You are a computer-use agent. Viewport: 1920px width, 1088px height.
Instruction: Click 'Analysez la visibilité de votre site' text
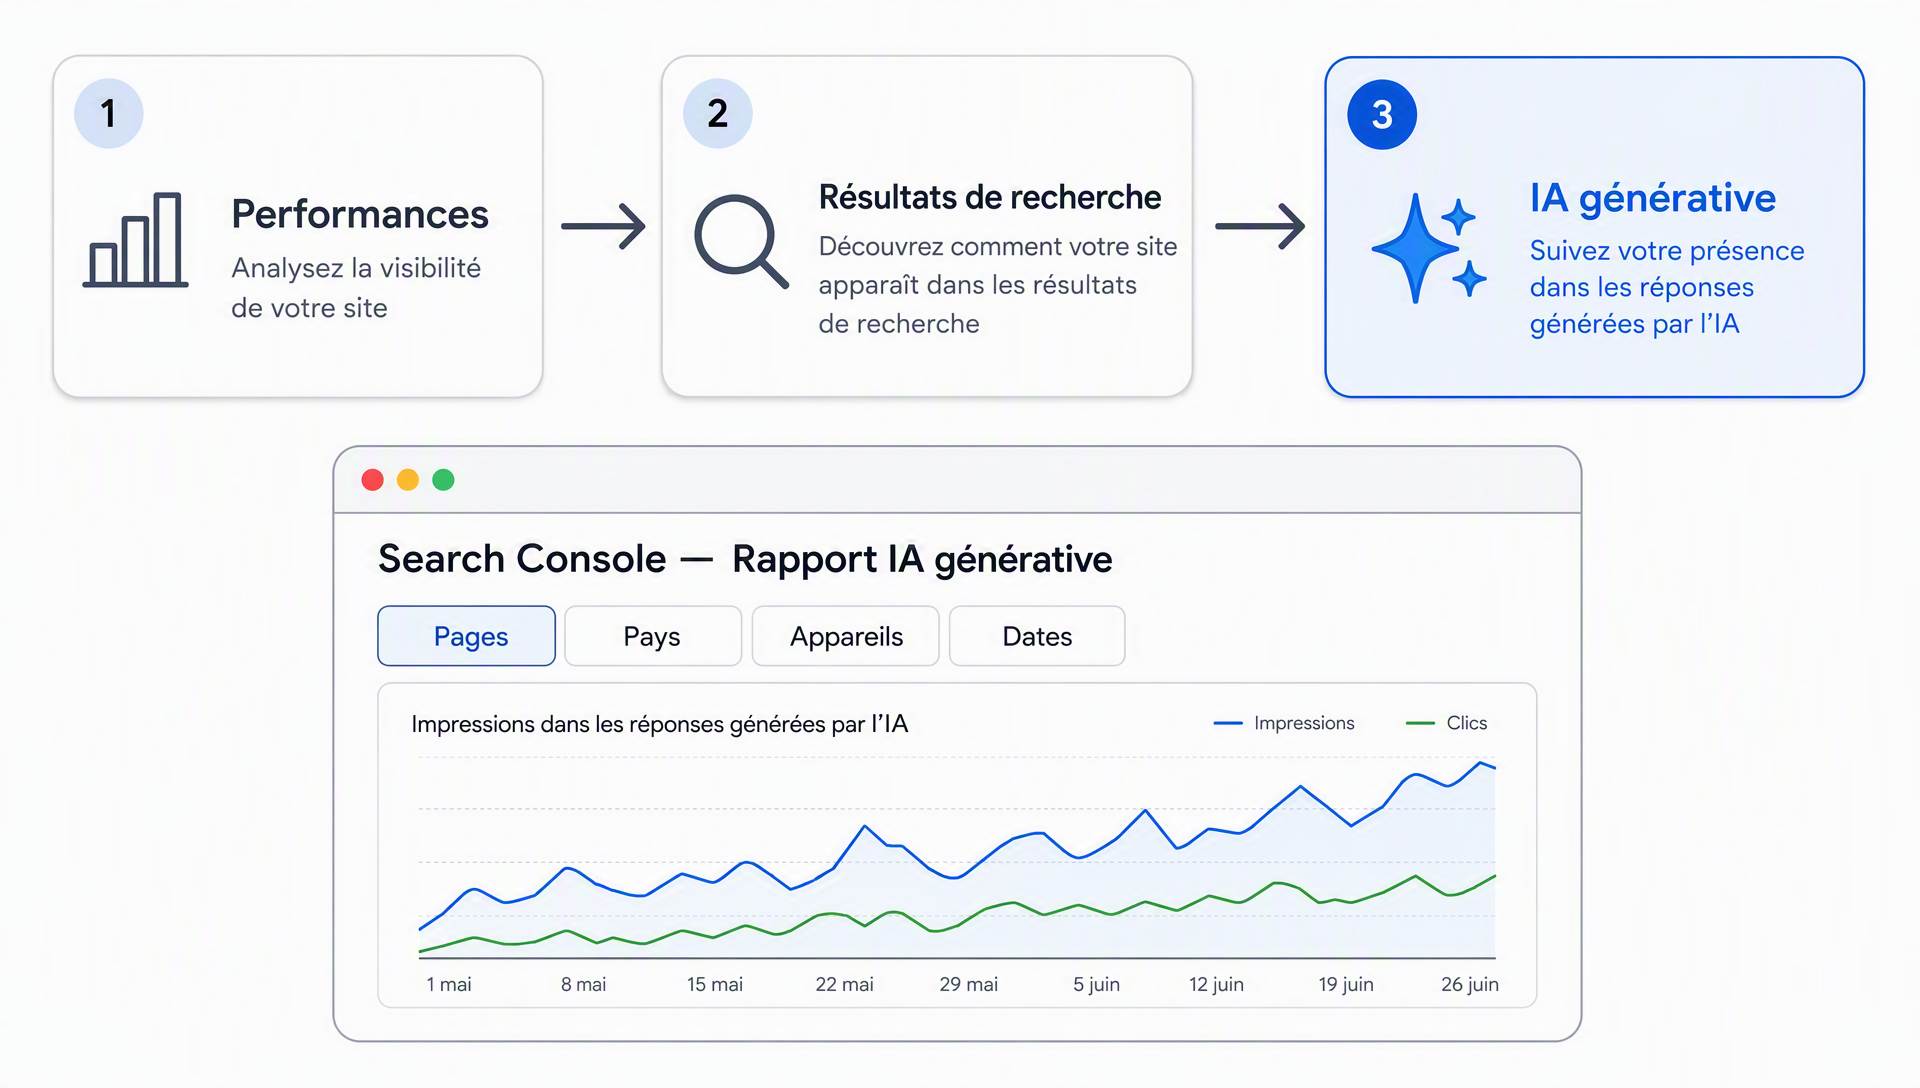tap(356, 288)
